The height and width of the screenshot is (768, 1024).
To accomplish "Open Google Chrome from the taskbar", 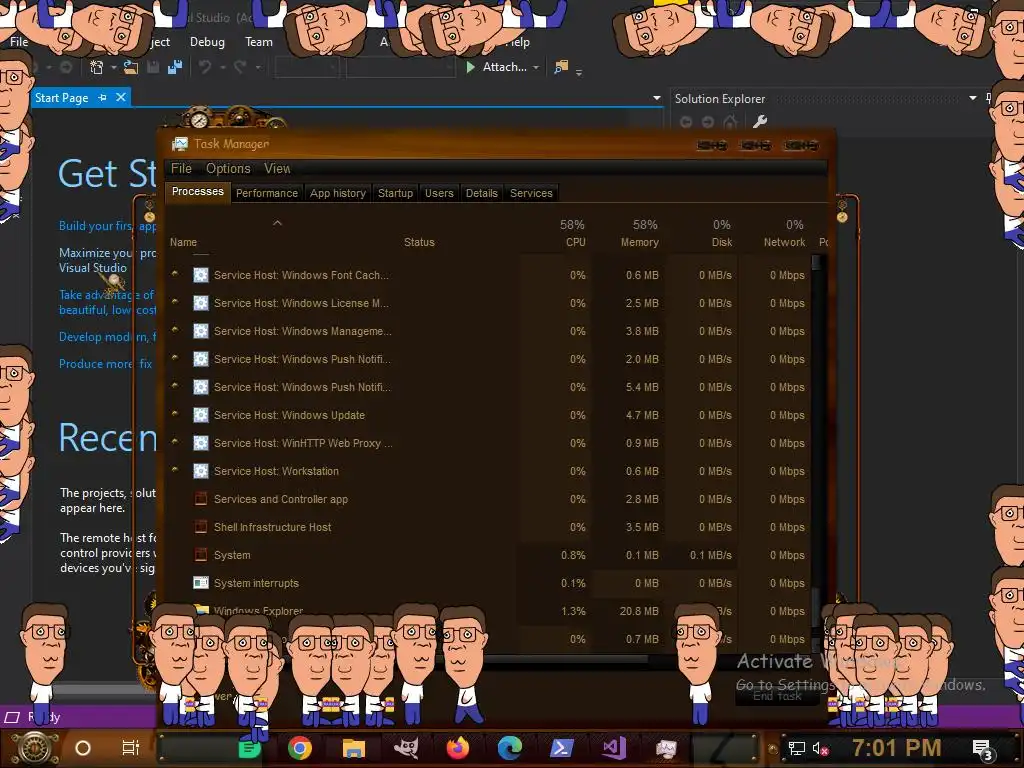I will (x=300, y=748).
